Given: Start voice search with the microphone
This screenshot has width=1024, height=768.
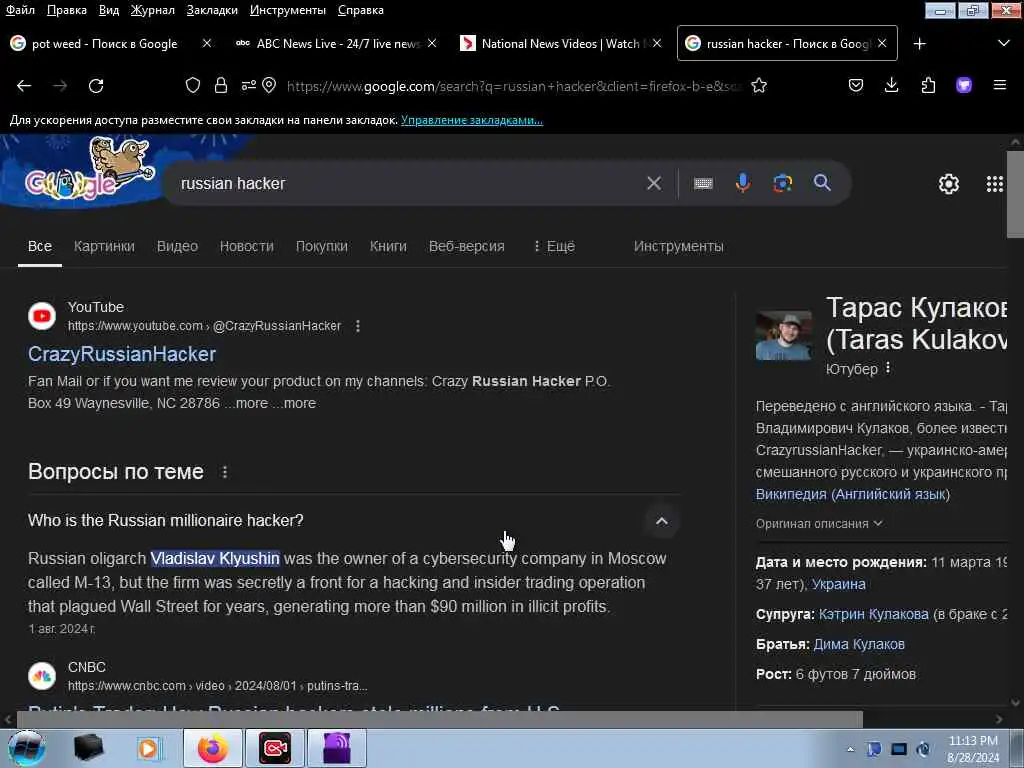Looking at the screenshot, I should point(743,184).
